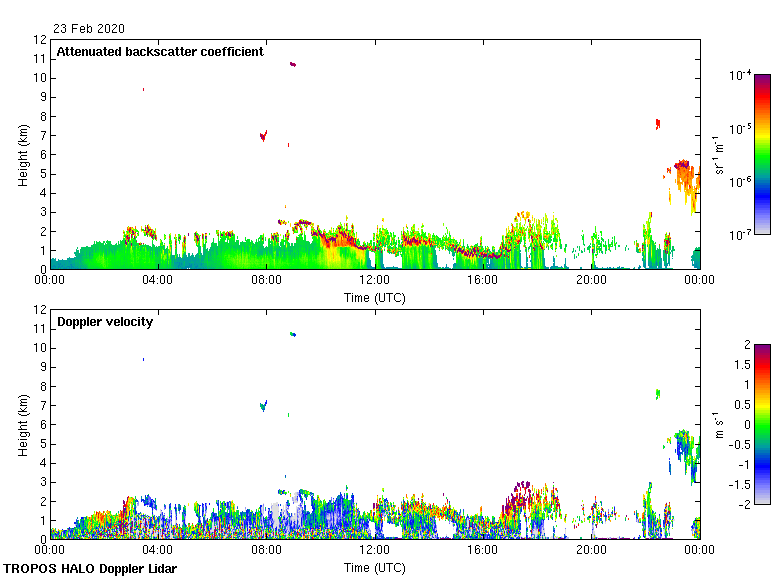Viewport: 780px width, 580px height.
Task: Click the "23 Feb 2020" date label
Action: click(x=90, y=29)
